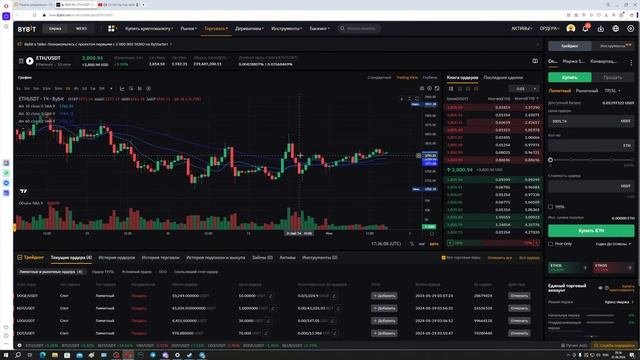Open the notifications bell
The image size is (640, 360).
pos(585,29)
